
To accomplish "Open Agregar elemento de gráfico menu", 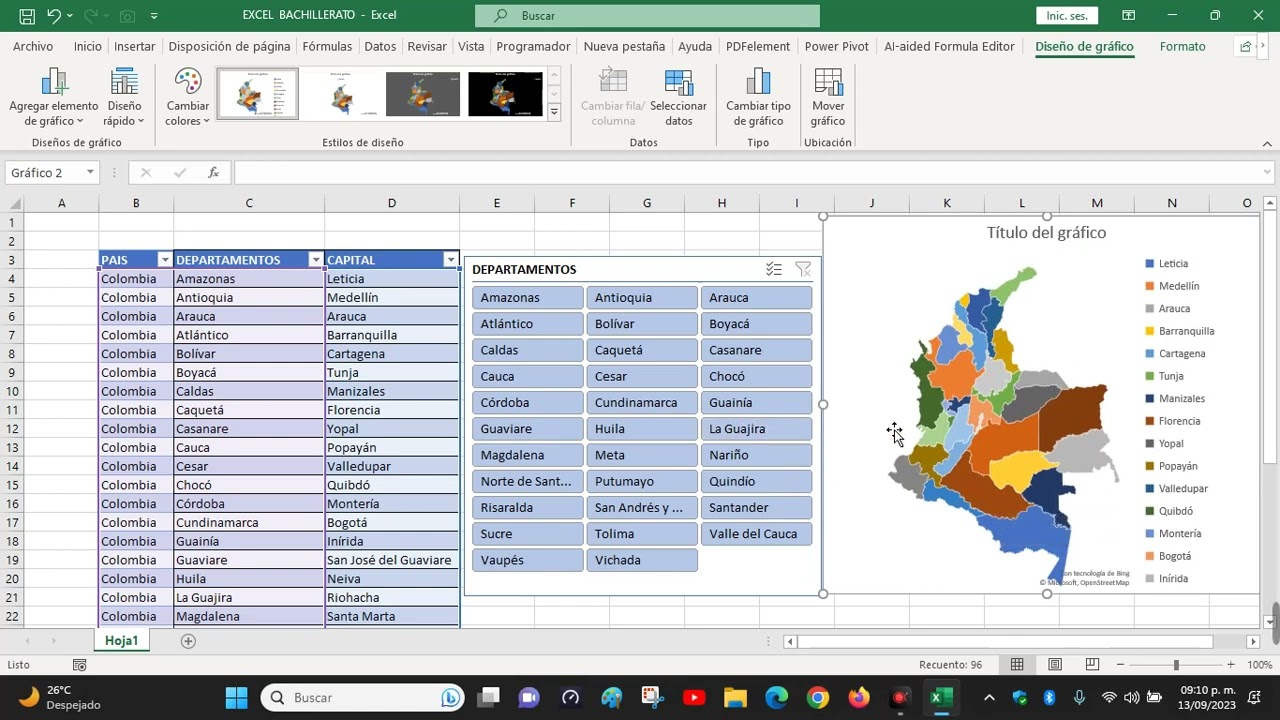I will [54, 98].
